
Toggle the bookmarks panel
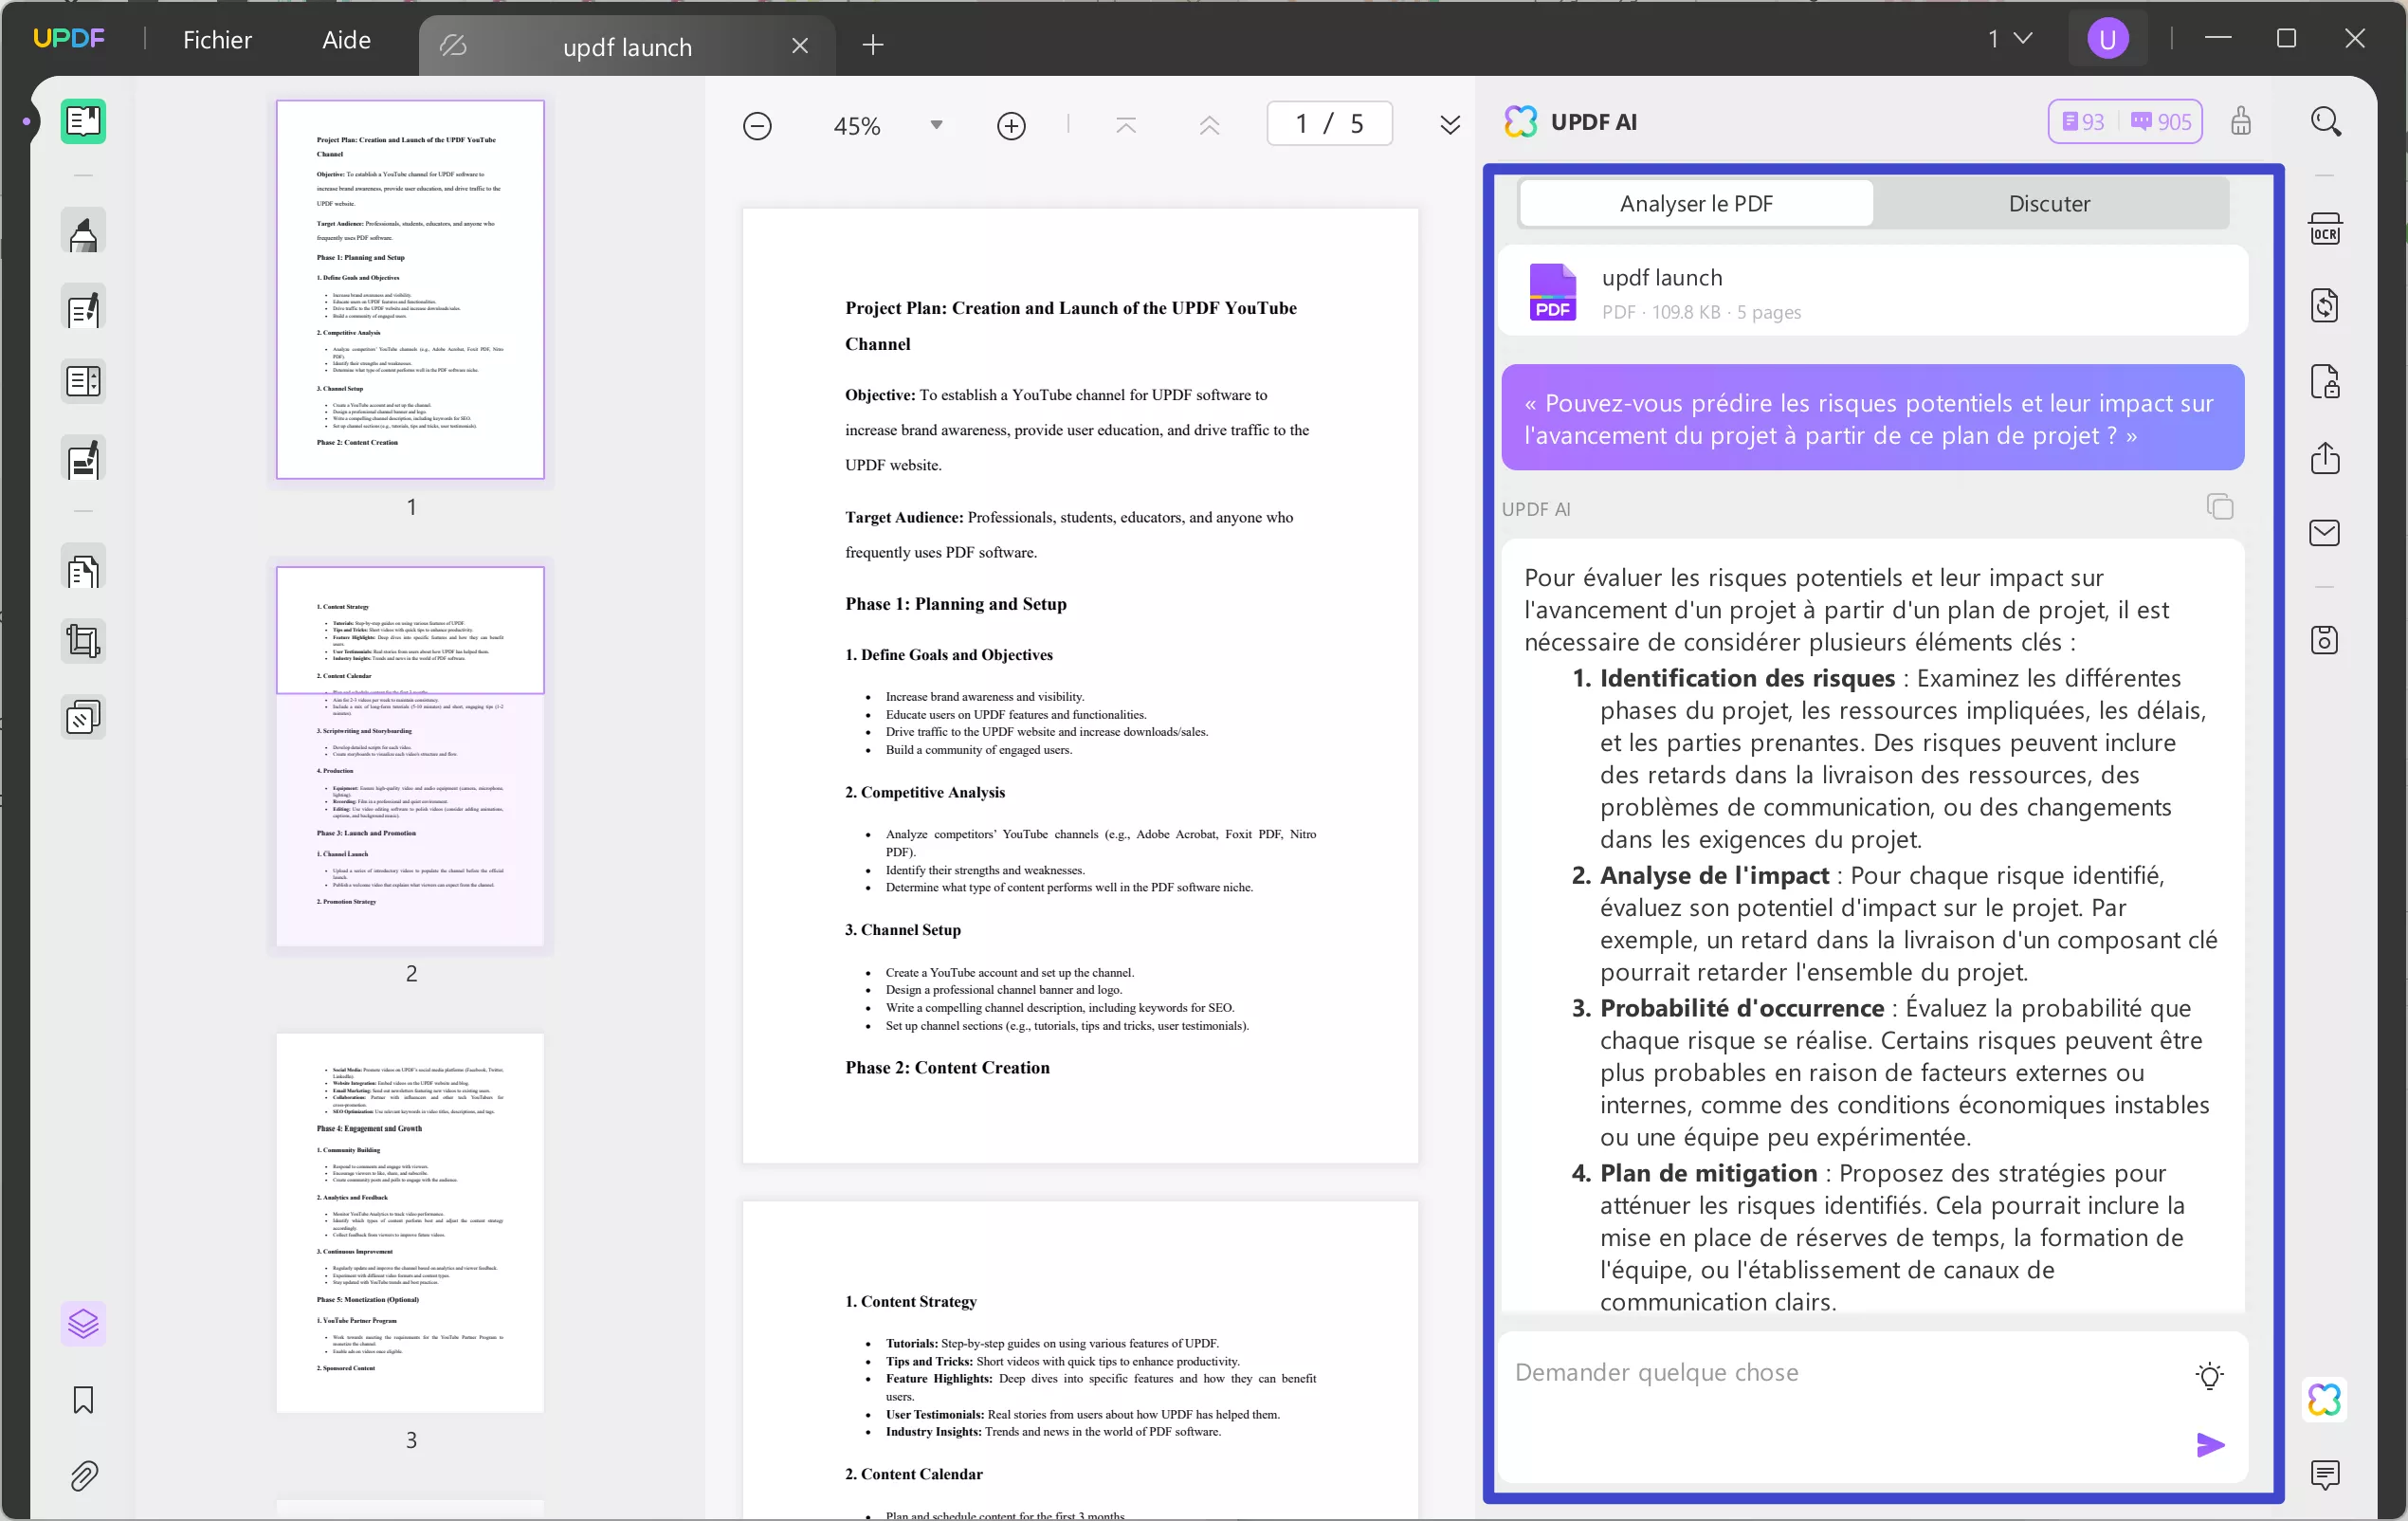pos(83,1400)
